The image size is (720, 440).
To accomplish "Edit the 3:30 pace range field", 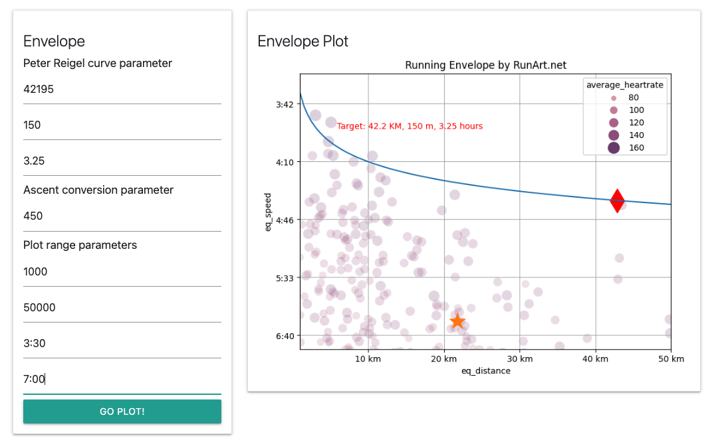I will (x=122, y=343).
